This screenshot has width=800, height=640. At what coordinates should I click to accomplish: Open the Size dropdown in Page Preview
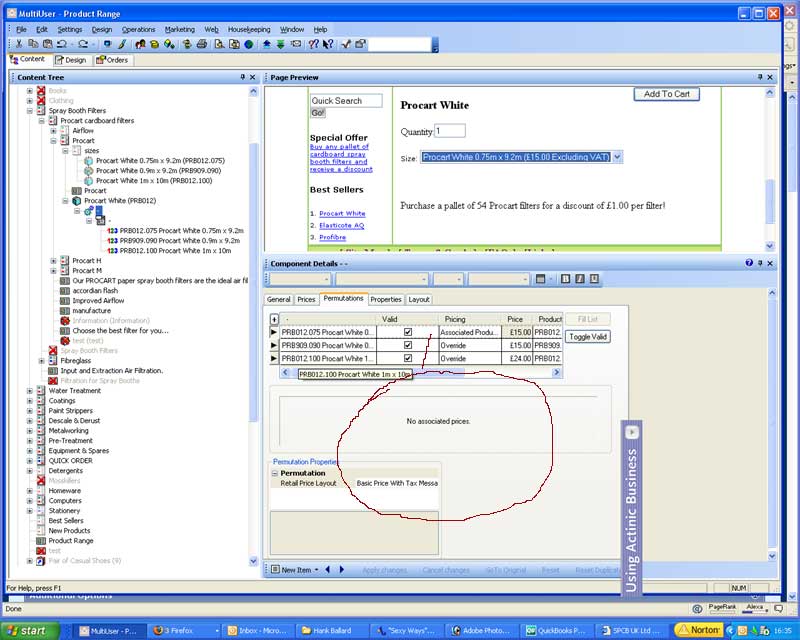[x=617, y=157]
